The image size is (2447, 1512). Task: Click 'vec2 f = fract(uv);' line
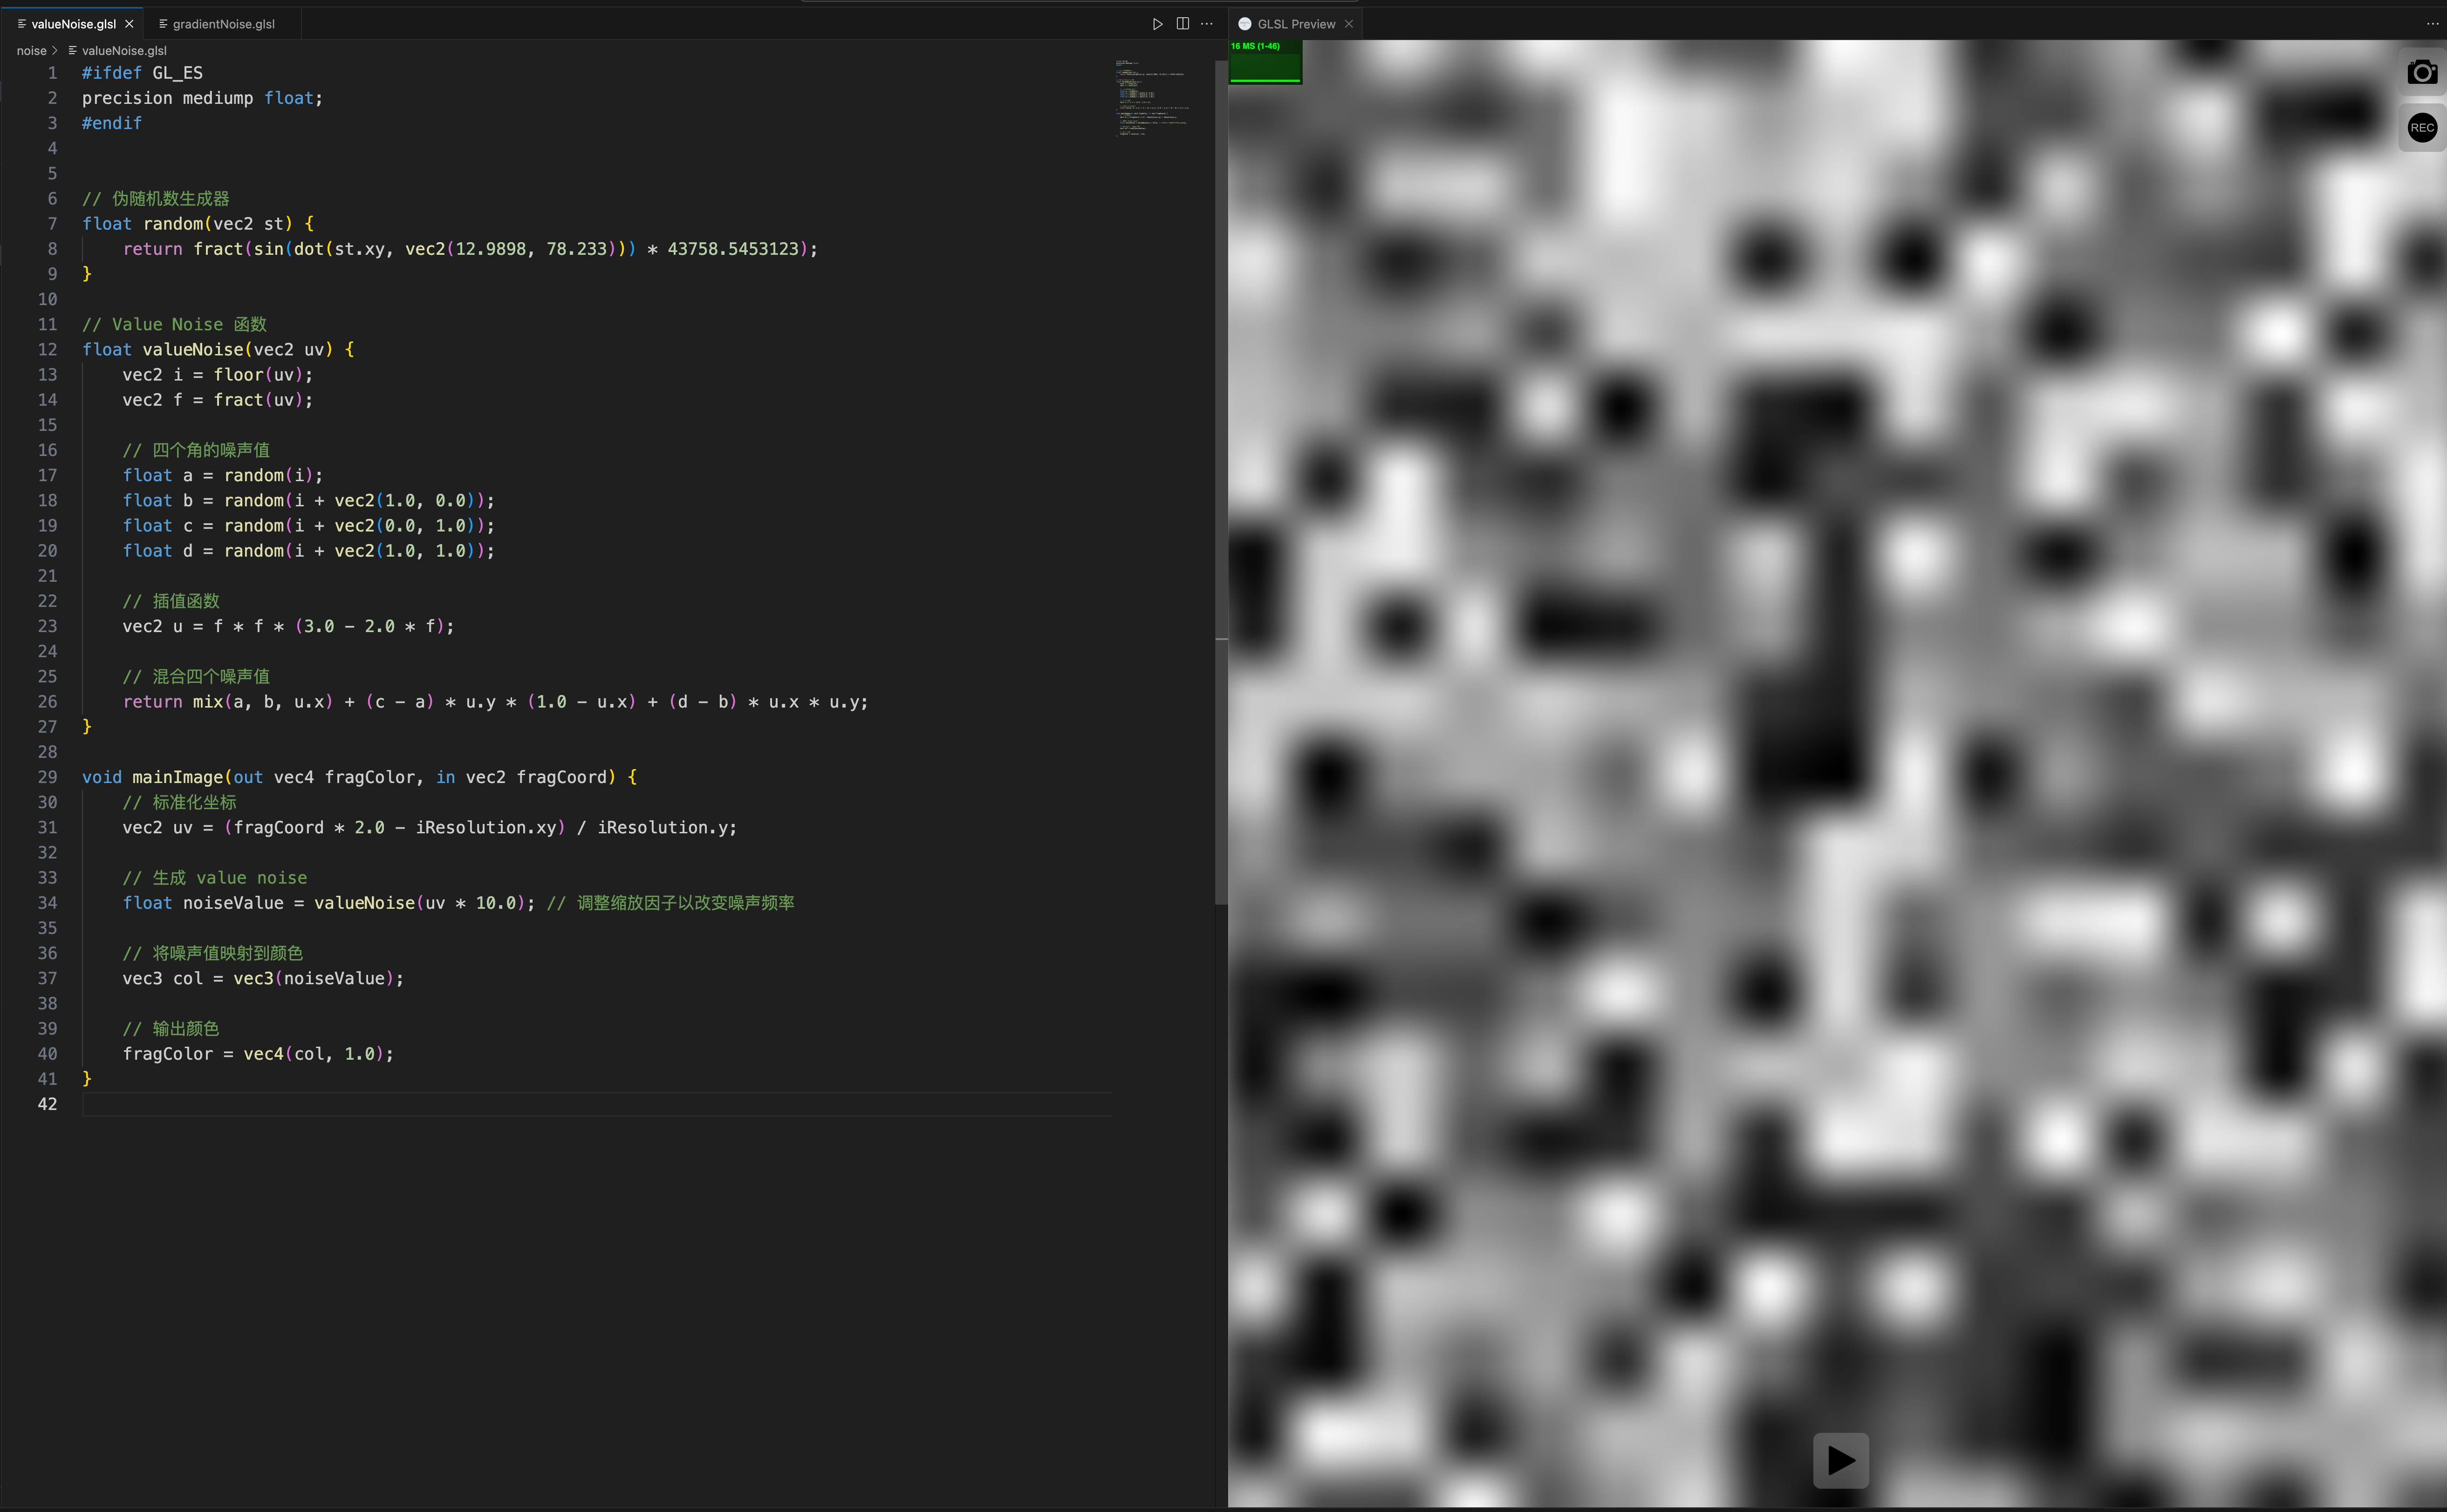217,400
